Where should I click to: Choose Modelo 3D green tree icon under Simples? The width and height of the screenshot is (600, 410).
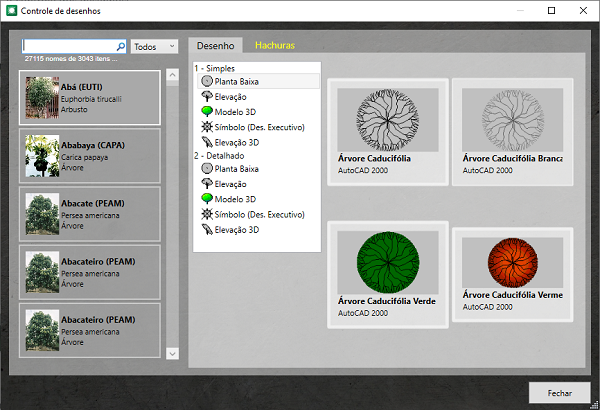pyautogui.click(x=207, y=112)
